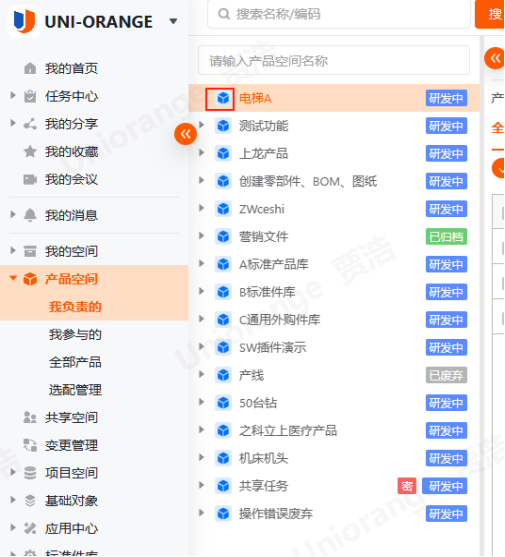Click the 电梯A product cube icon

223,98
